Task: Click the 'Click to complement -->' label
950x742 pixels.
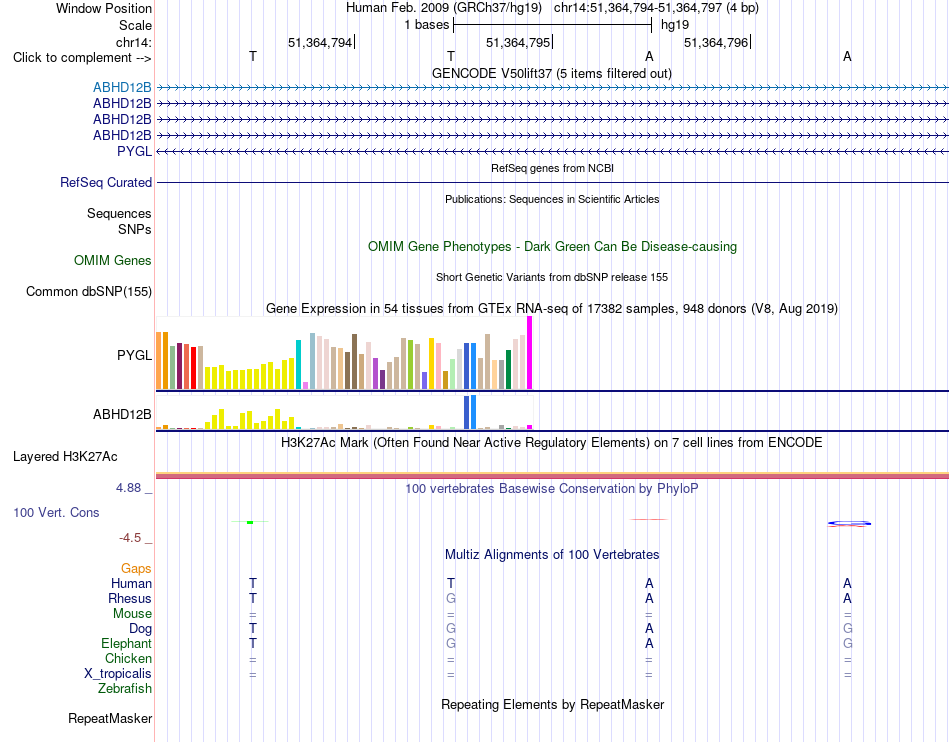Action: coord(82,58)
